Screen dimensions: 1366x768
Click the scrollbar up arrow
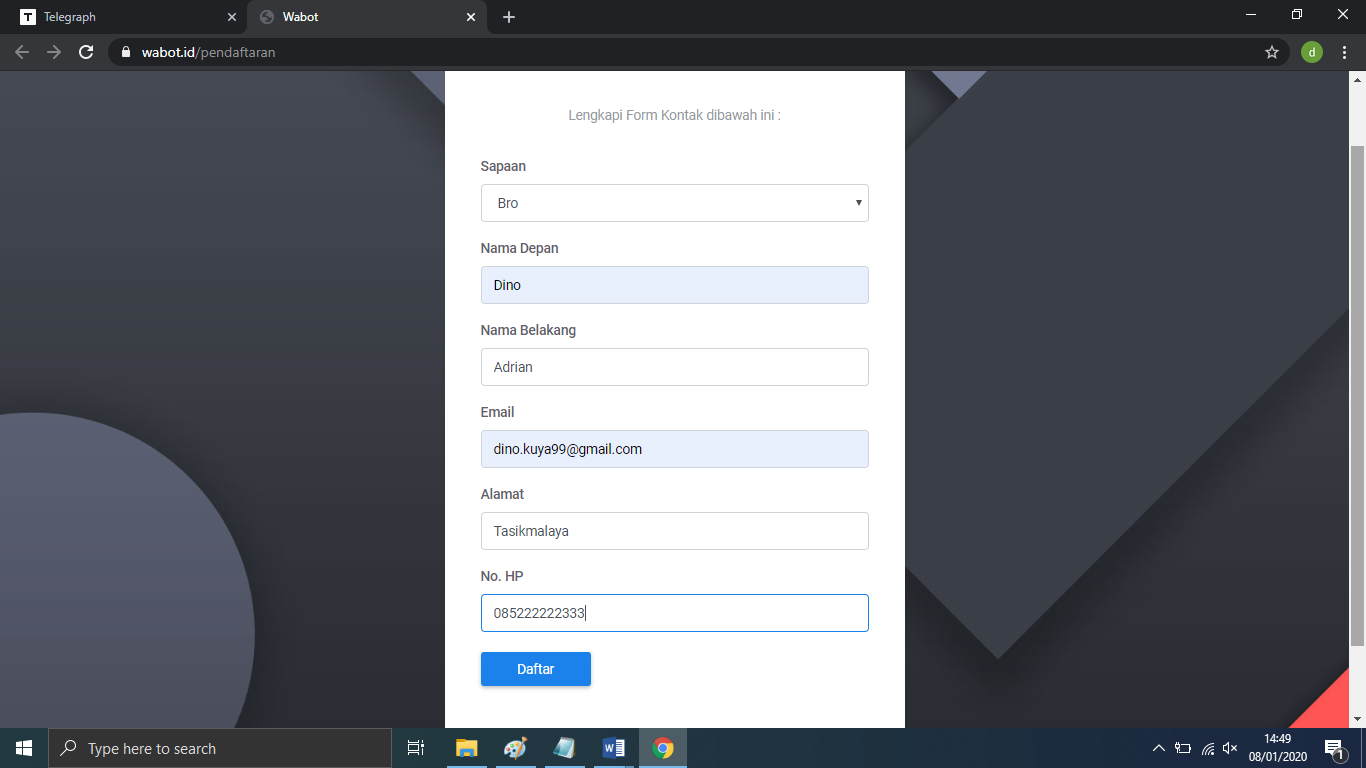(1357, 79)
